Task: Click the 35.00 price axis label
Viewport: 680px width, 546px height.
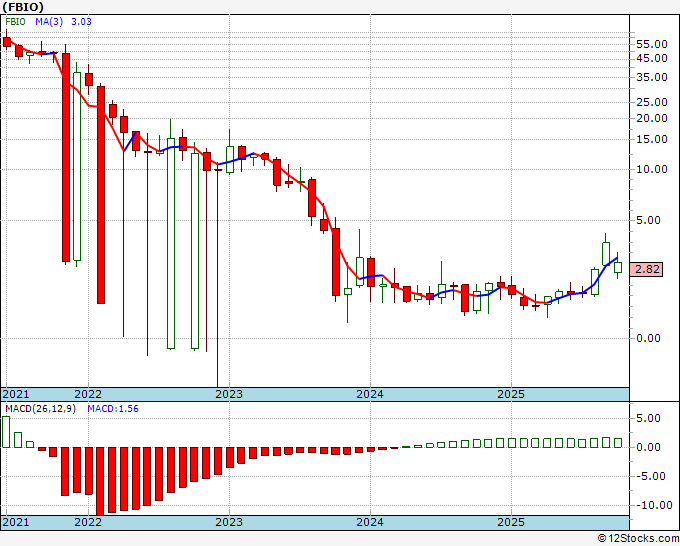Action: [x=651, y=77]
